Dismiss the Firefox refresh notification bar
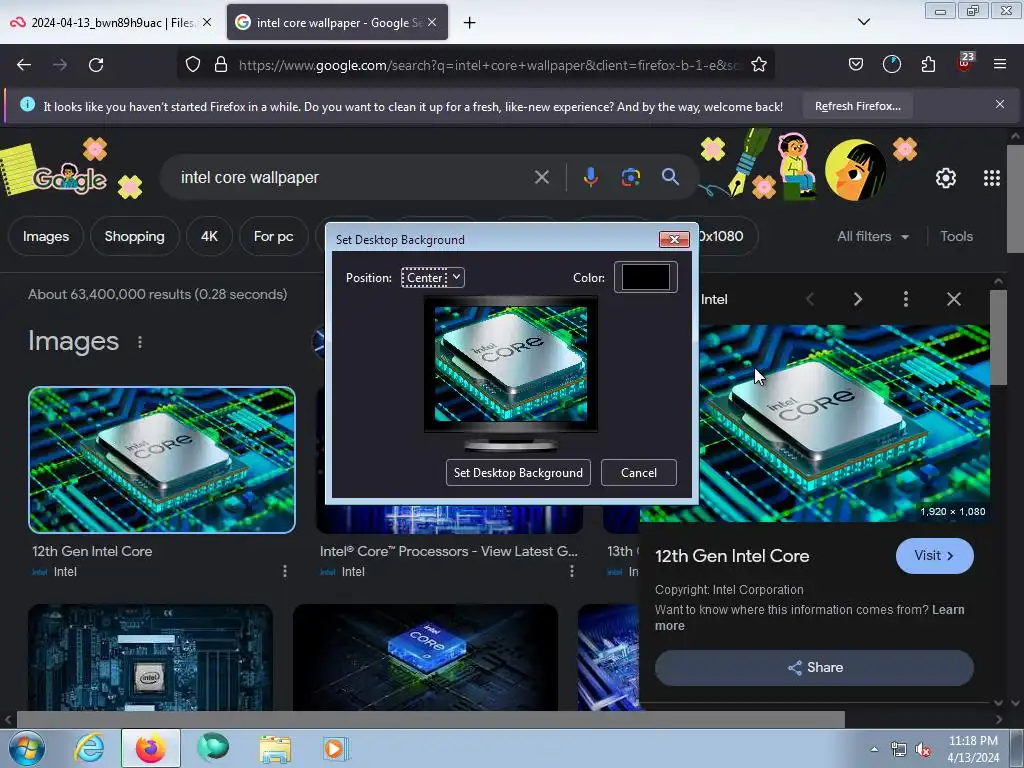Viewport: 1024px width, 768px height. point(999,104)
